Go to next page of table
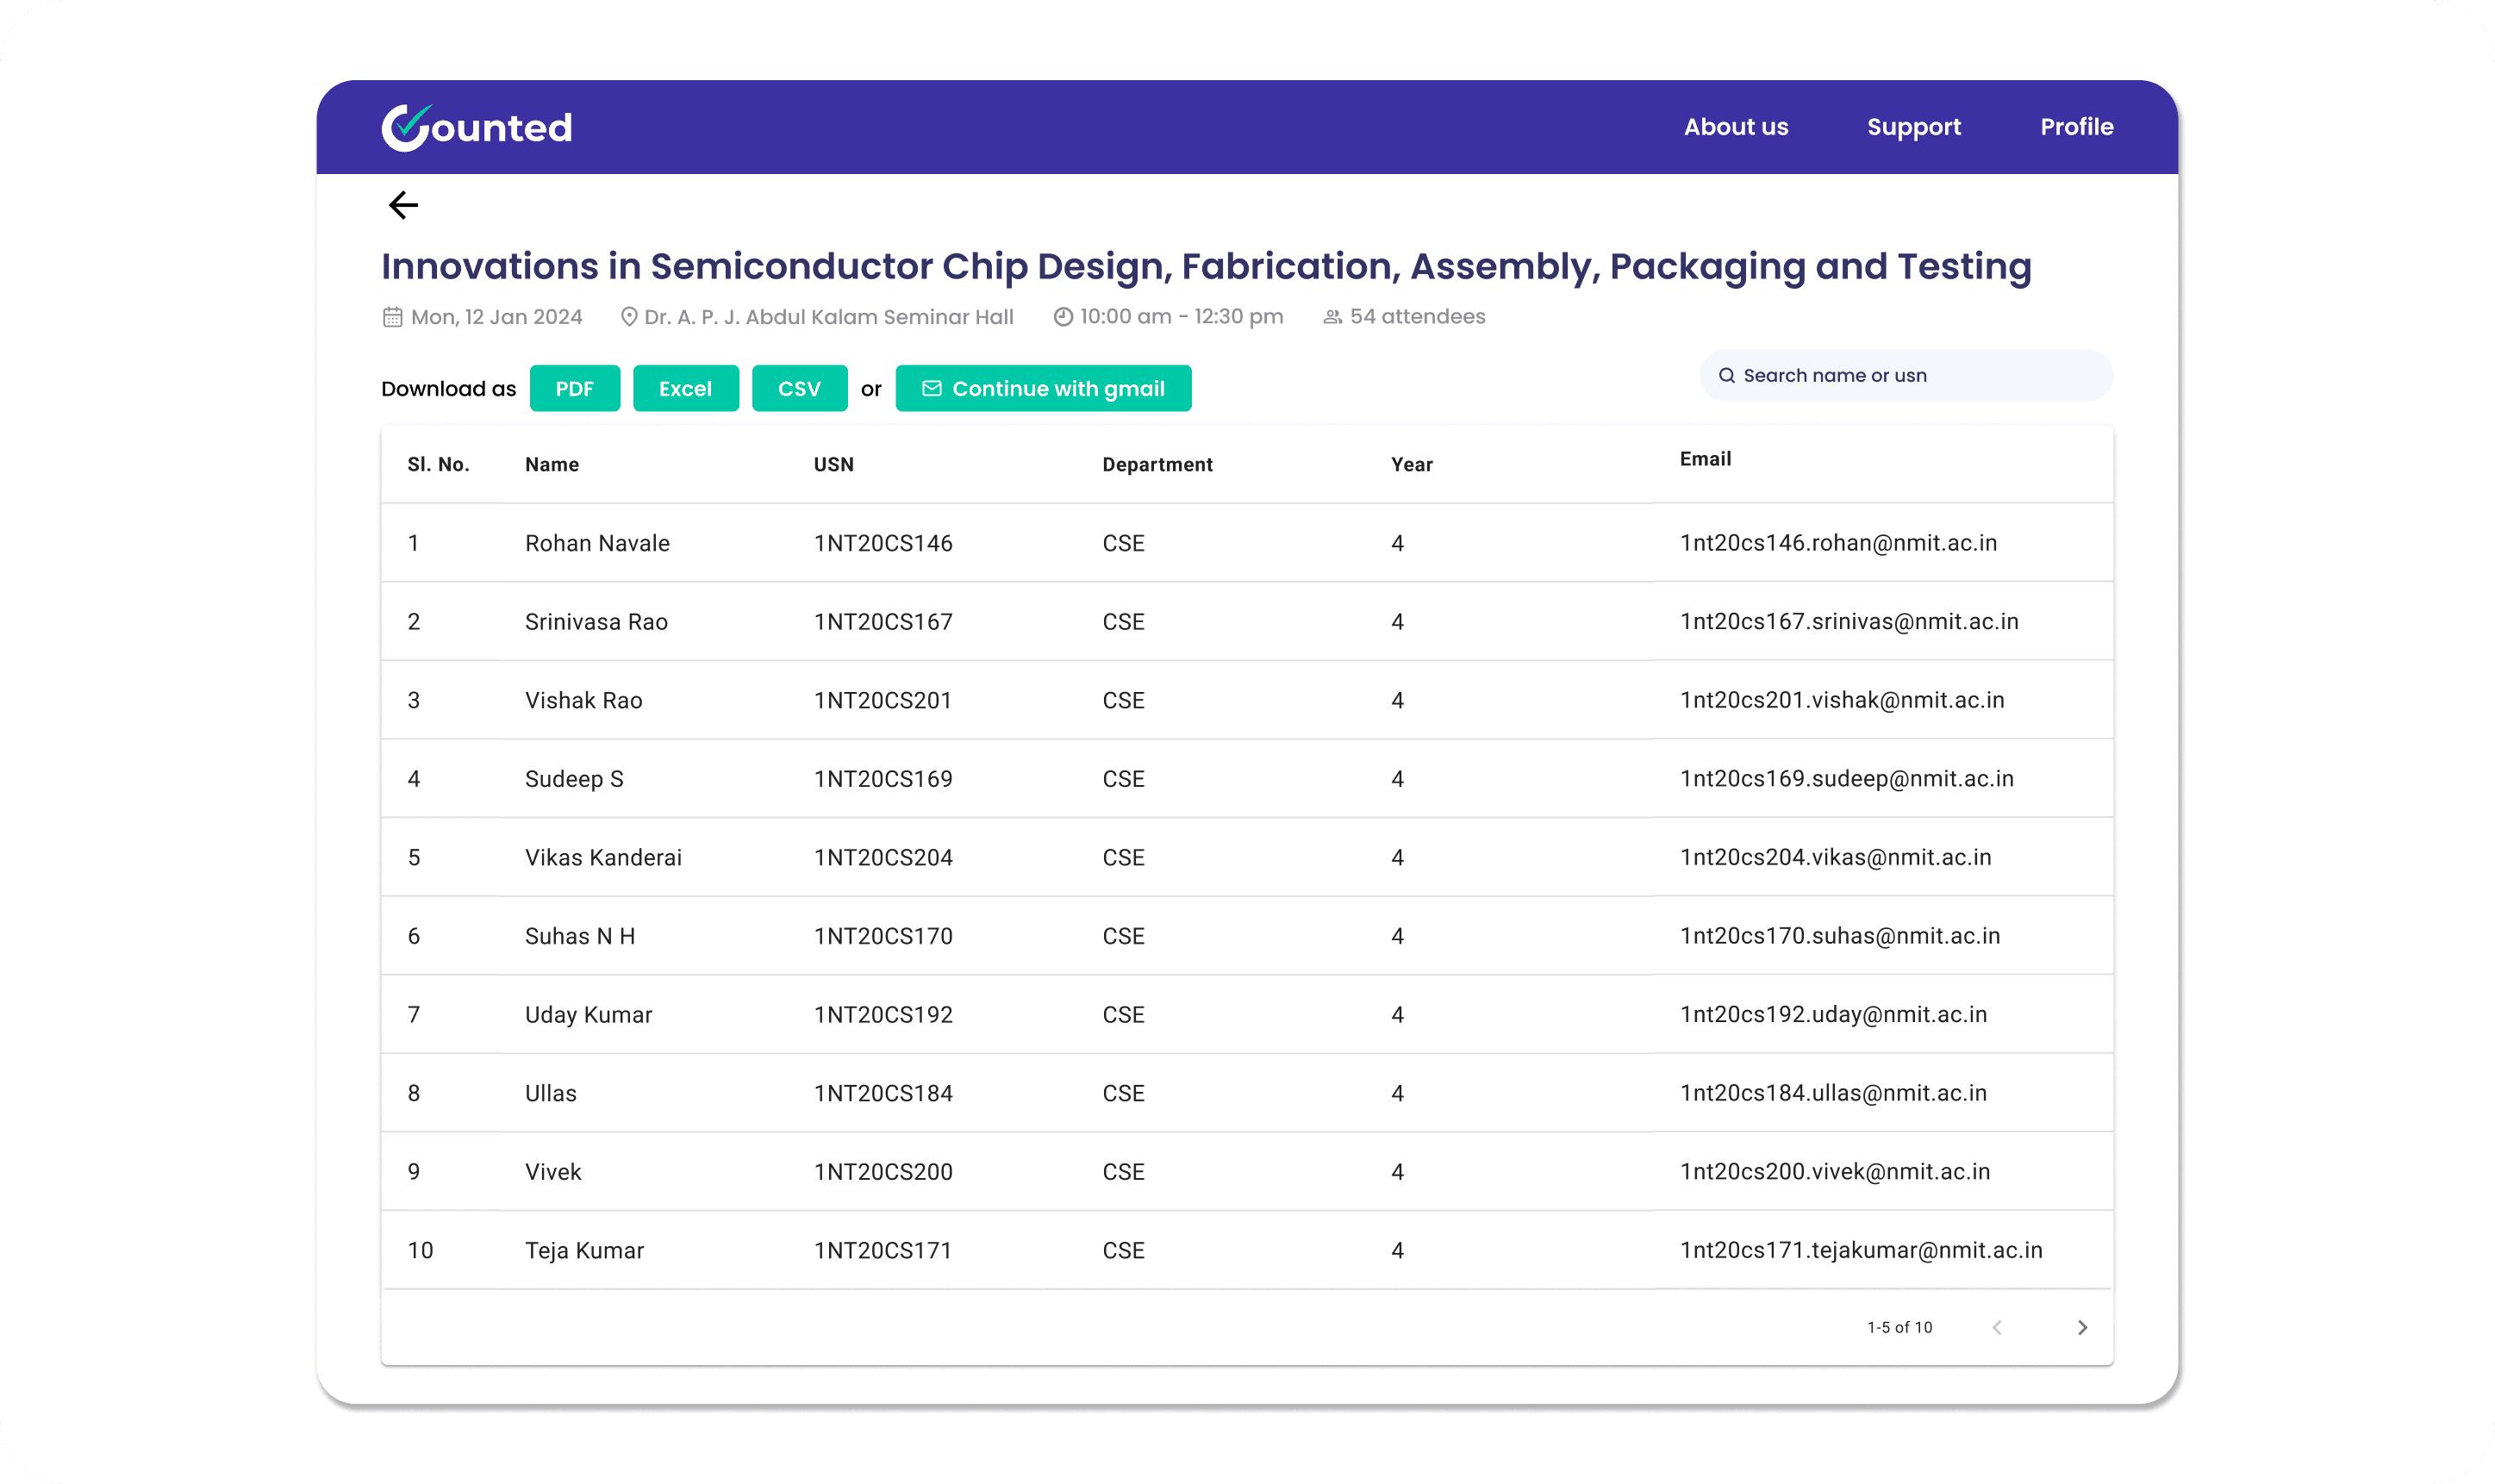Viewport: 2495px width, 1484px height. coord(2082,1327)
